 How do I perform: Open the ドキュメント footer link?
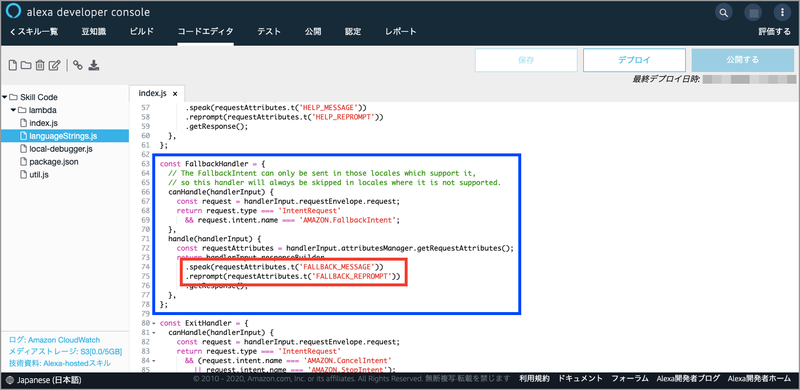[581, 379]
